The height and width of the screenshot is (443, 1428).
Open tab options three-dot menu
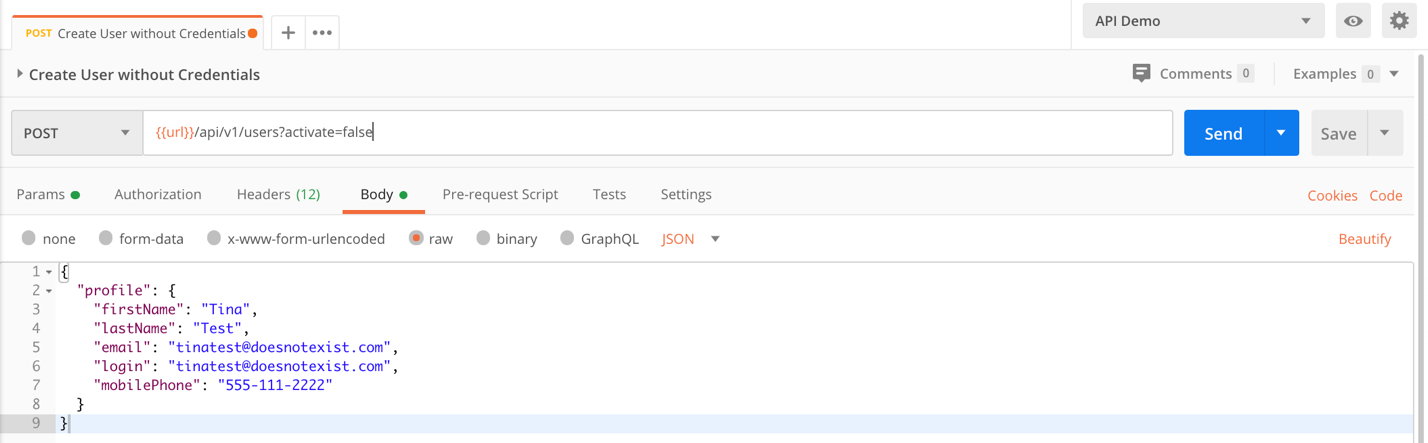(322, 33)
